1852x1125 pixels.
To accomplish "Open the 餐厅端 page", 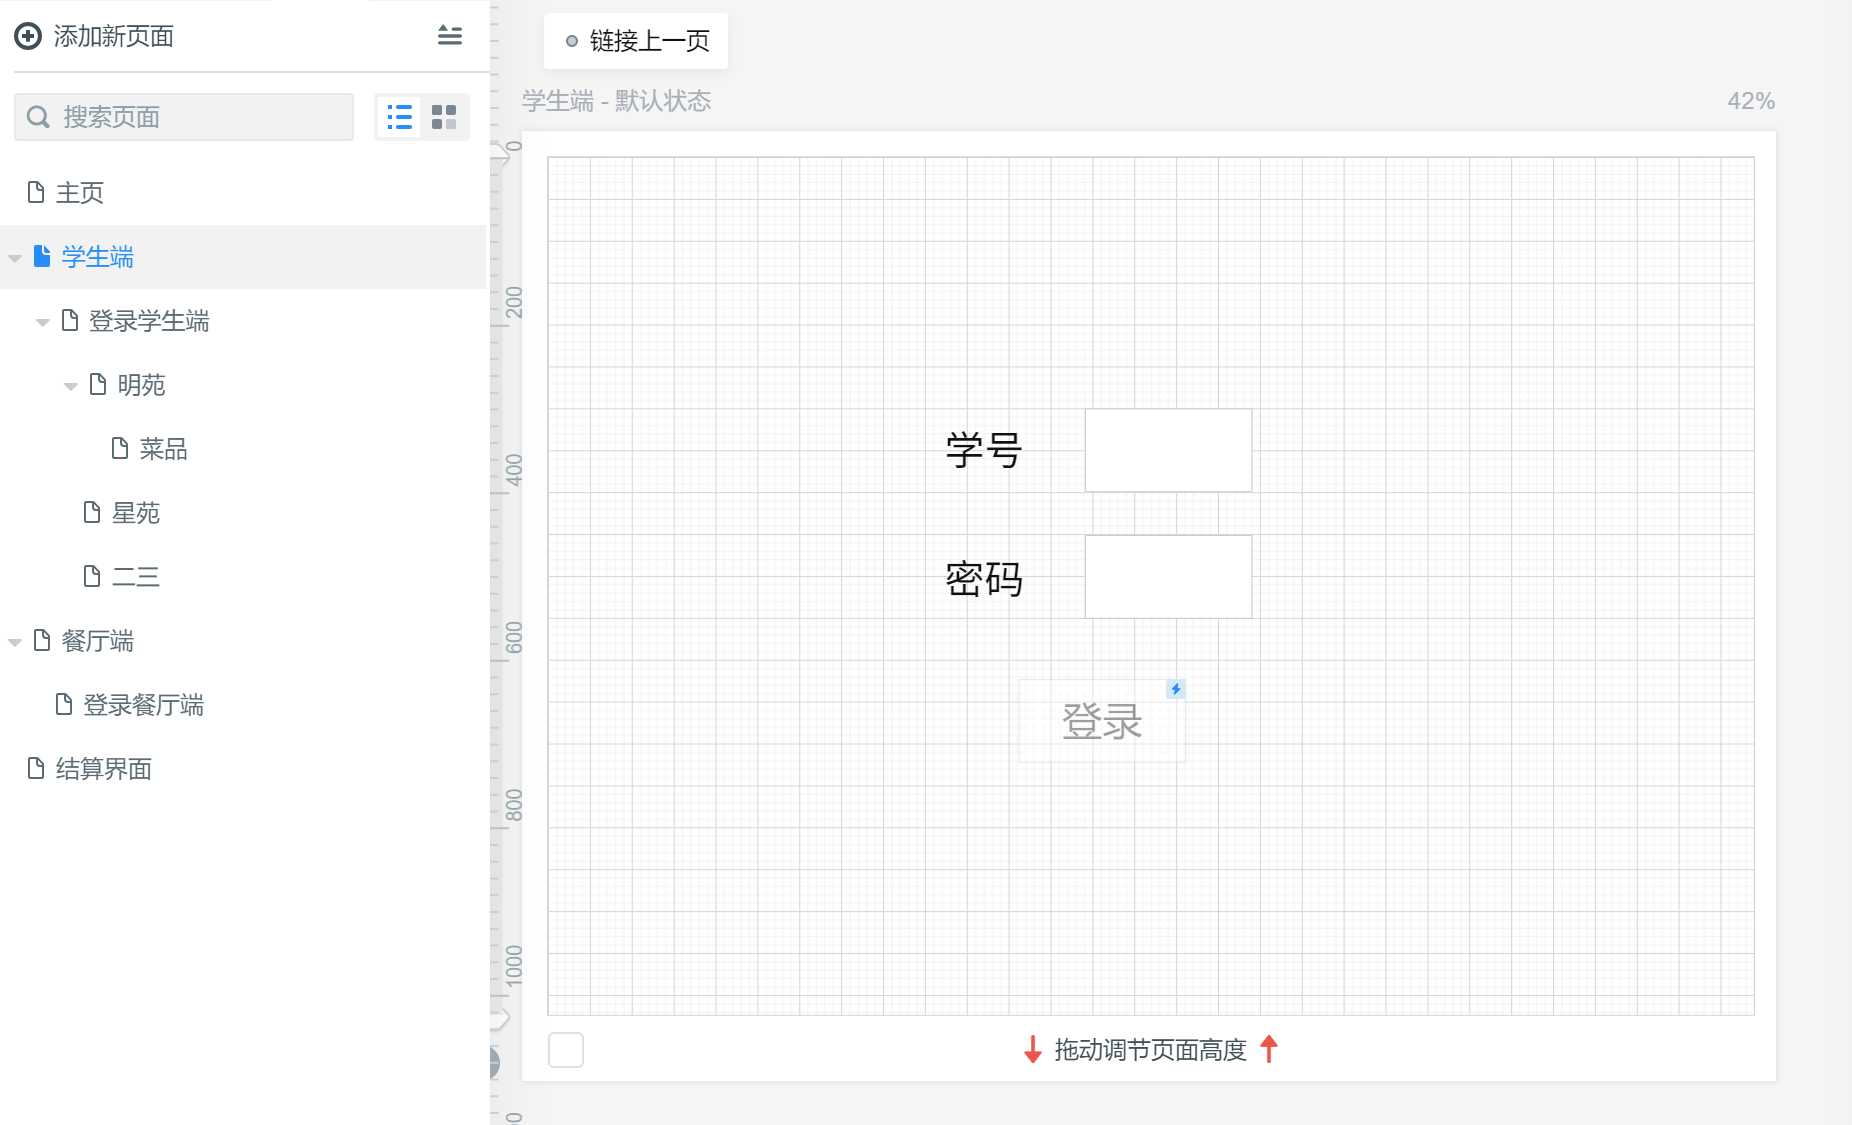I will click(98, 641).
